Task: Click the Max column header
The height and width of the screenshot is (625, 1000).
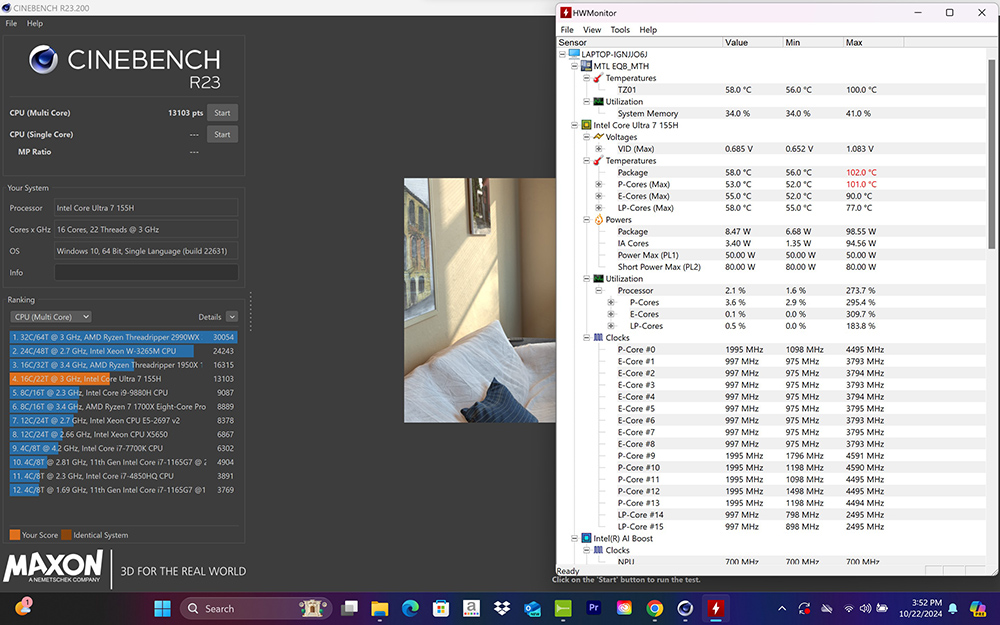Action: tap(873, 42)
